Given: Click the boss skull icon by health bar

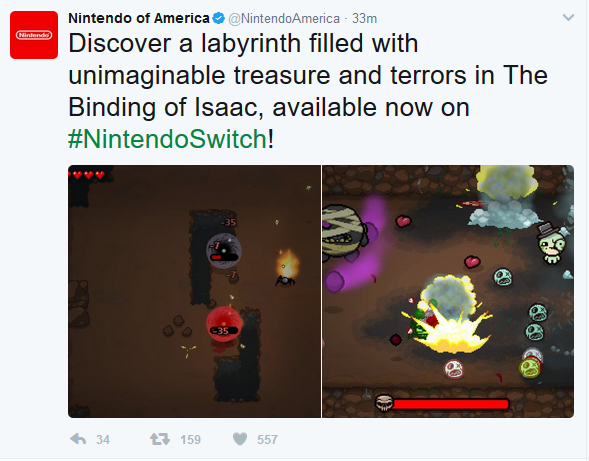Looking at the screenshot, I should click(x=384, y=403).
